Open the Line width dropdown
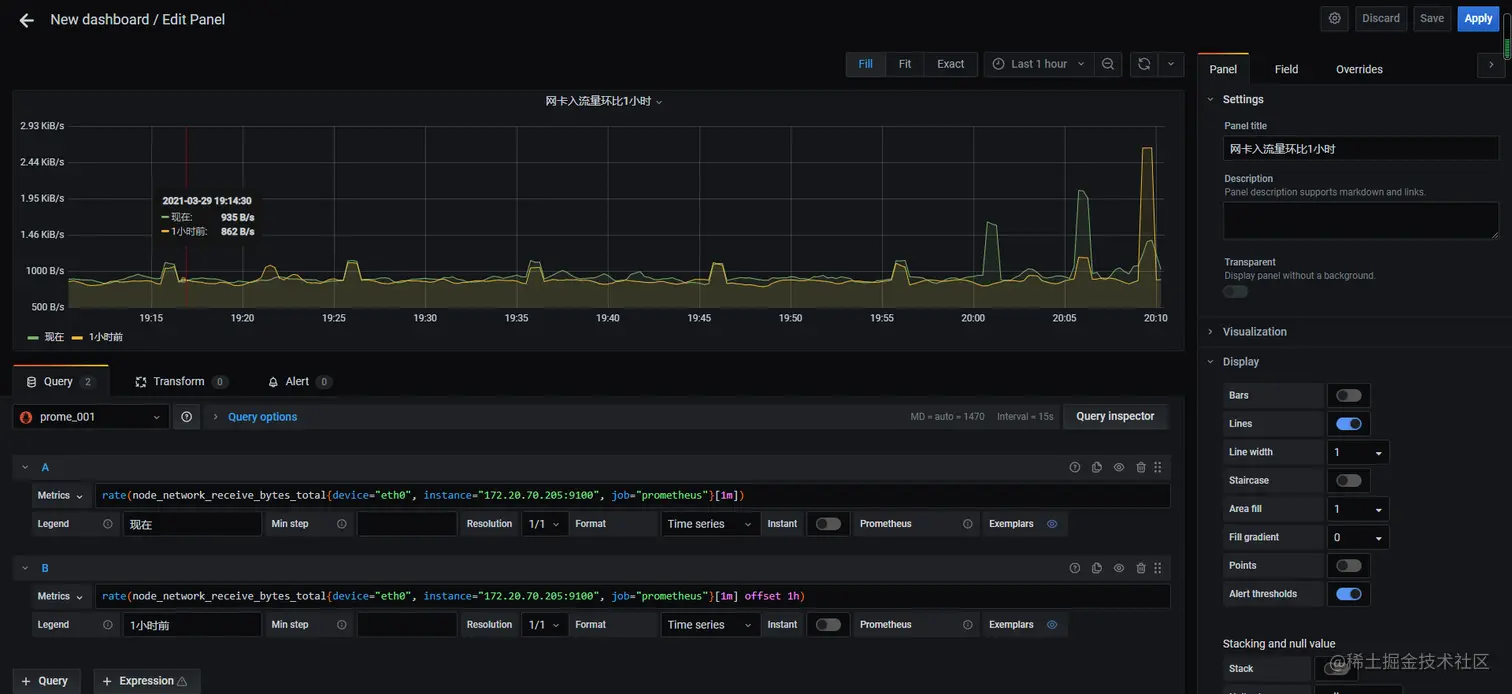Viewport: 1512px width, 694px height. coord(1358,453)
